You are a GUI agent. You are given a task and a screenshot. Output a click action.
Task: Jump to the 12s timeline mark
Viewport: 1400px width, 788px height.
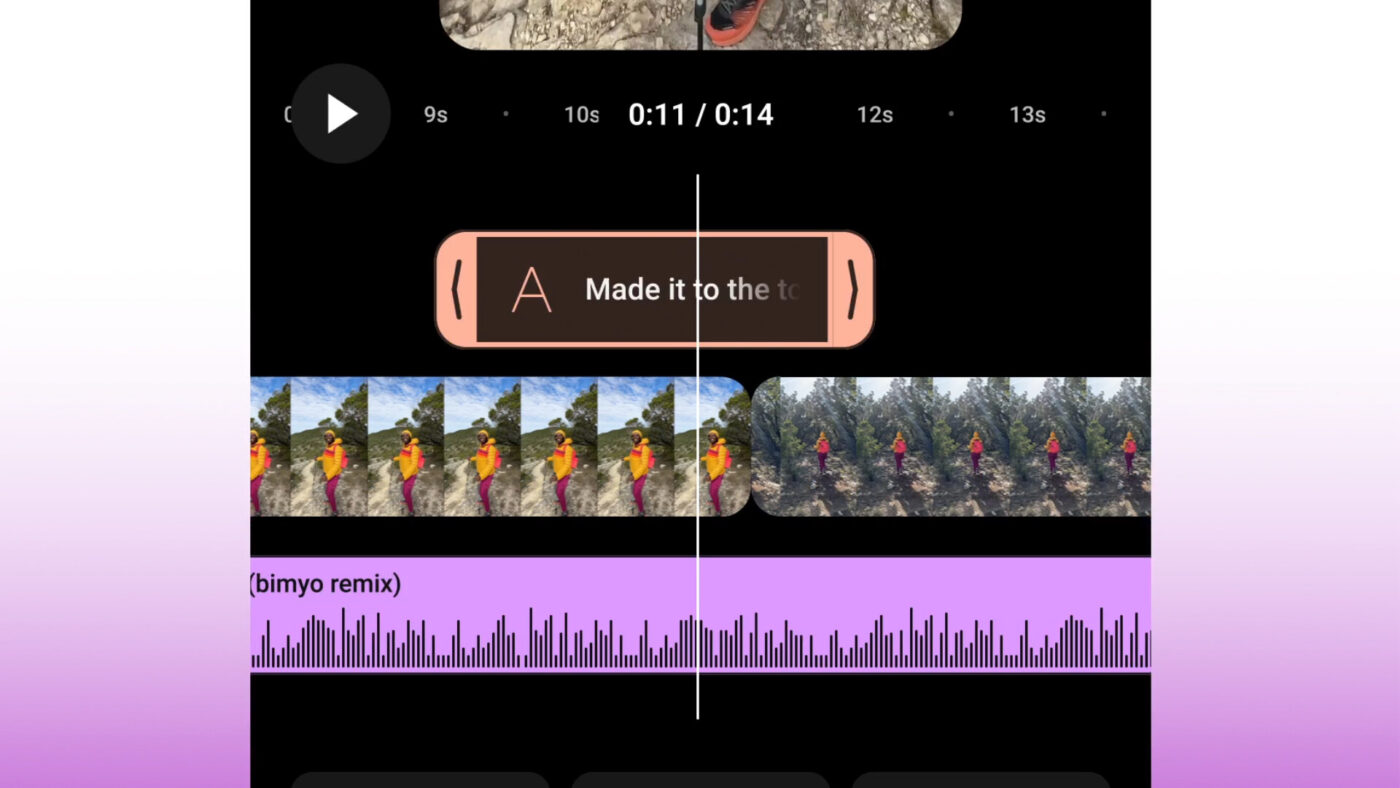coord(874,115)
